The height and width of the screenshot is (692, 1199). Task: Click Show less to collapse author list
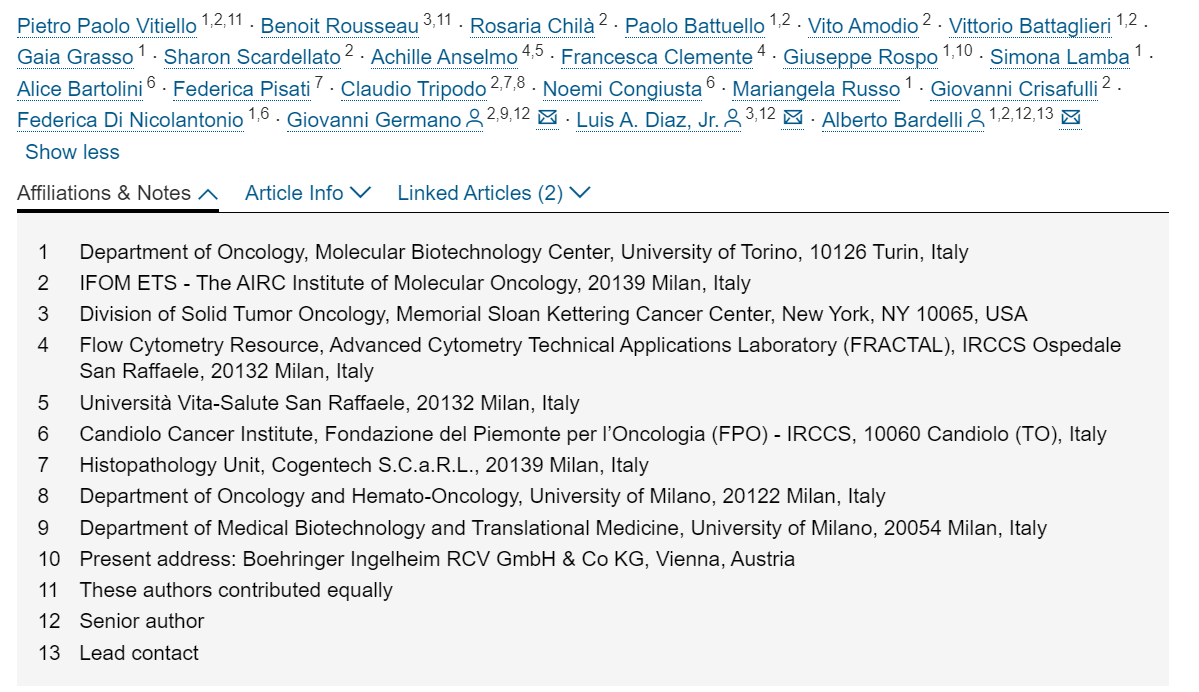[72, 152]
